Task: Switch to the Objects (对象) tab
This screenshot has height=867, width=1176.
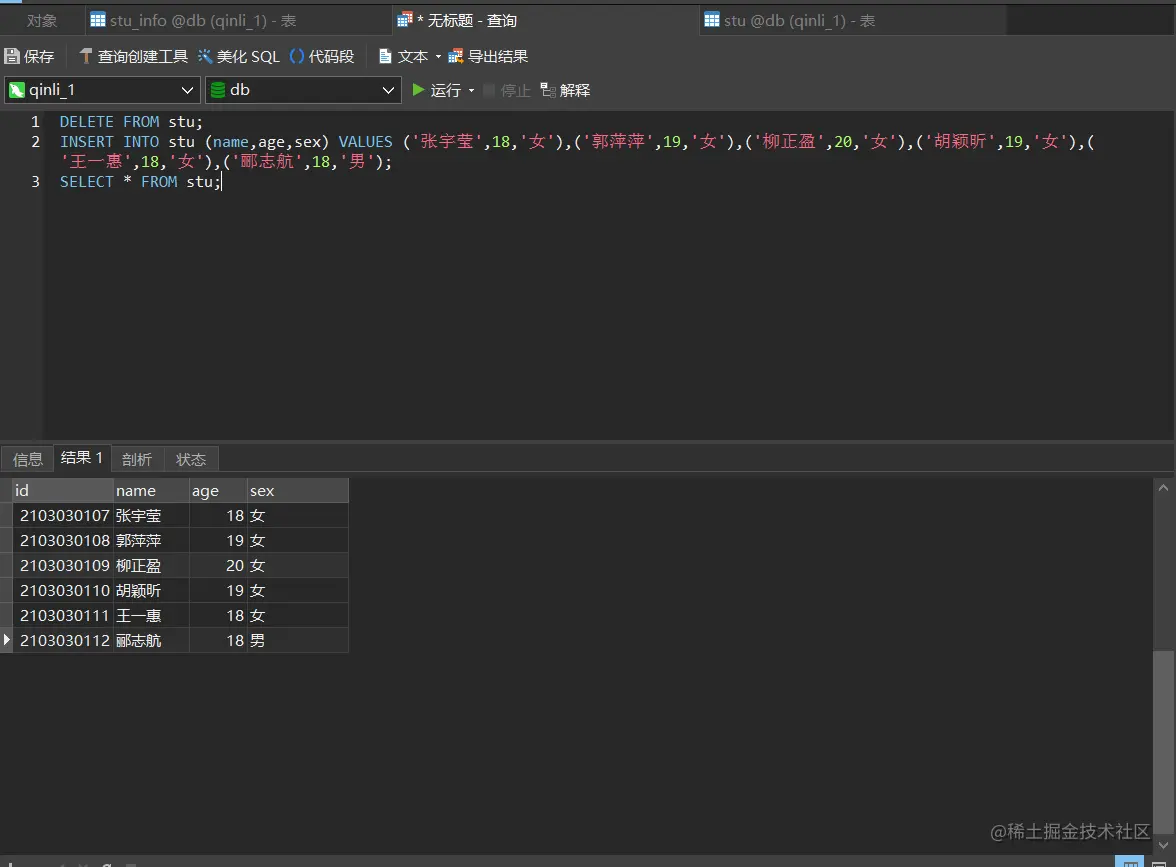Action: click(42, 21)
